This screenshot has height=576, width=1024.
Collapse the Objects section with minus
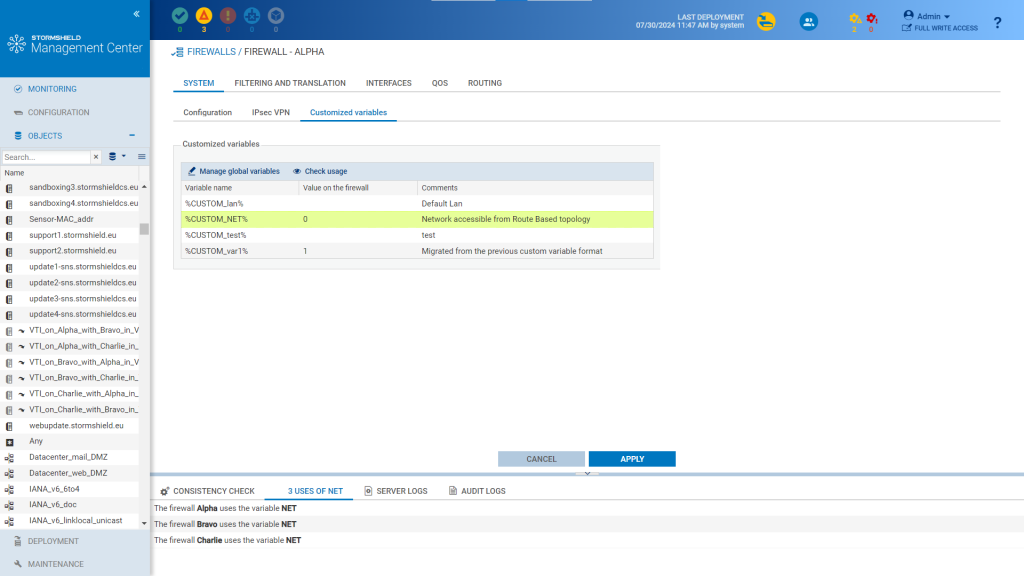tap(132, 135)
